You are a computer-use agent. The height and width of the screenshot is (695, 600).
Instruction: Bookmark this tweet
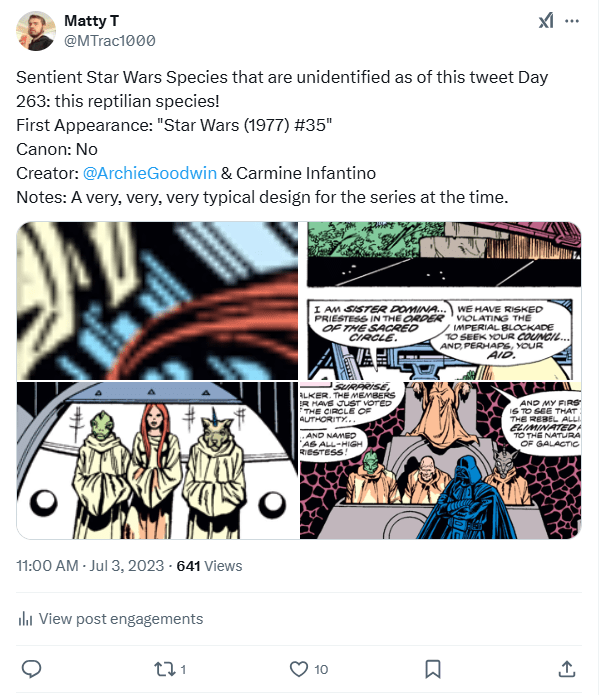coord(433,668)
